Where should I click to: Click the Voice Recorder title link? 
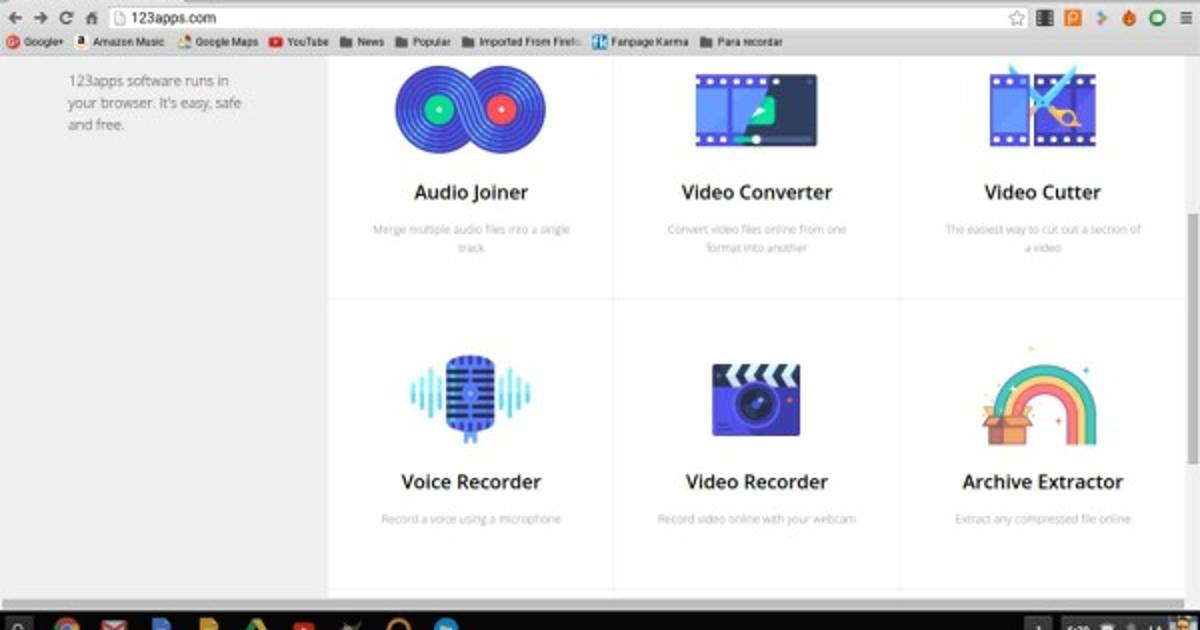(x=470, y=482)
